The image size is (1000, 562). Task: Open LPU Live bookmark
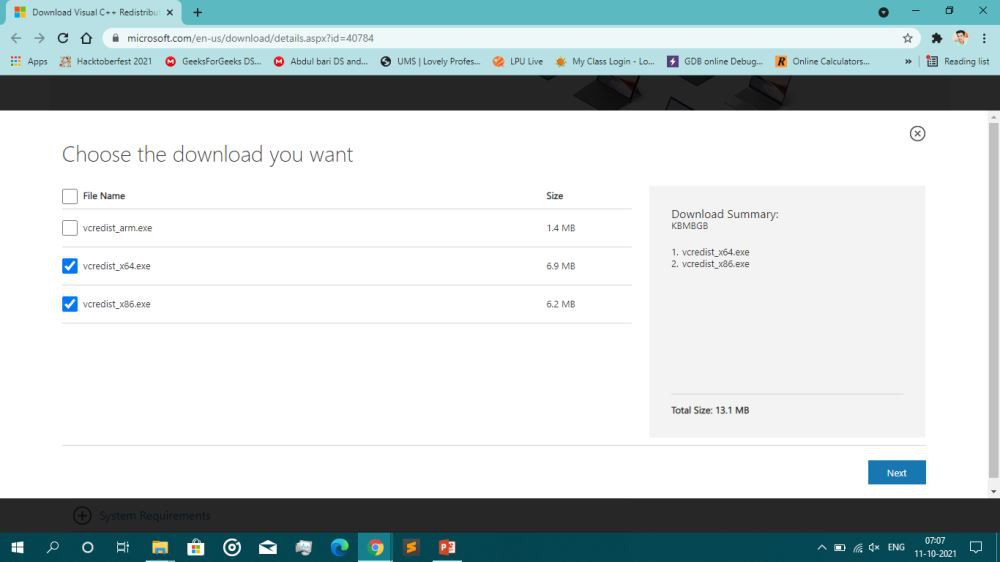518,61
